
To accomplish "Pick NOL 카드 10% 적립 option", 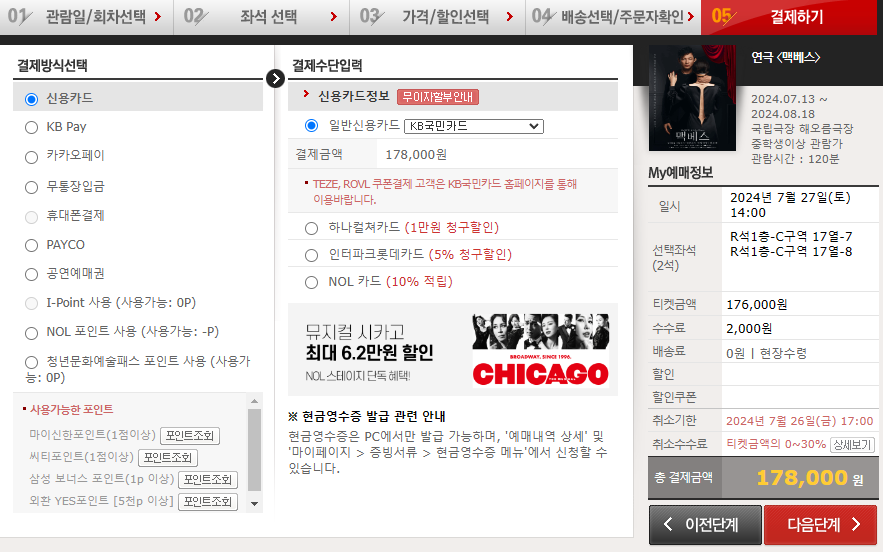I will coord(311,282).
